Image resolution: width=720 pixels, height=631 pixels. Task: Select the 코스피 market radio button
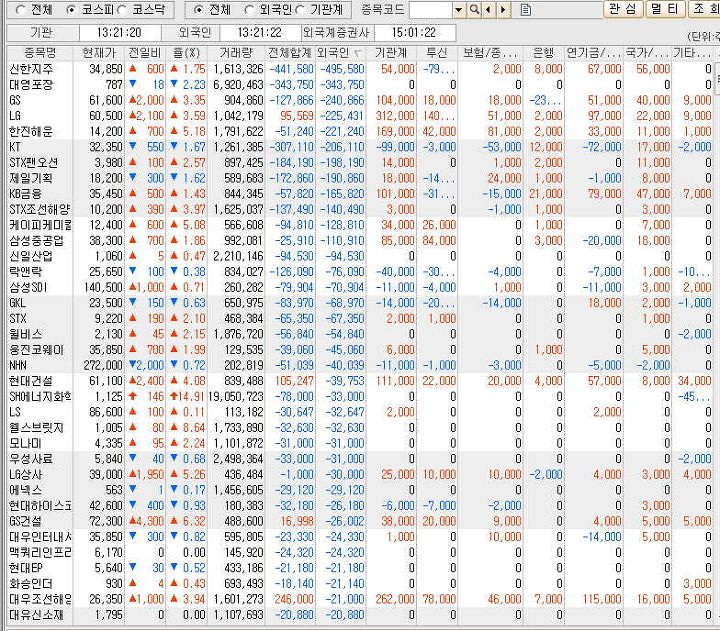click(x=71, y=10)
